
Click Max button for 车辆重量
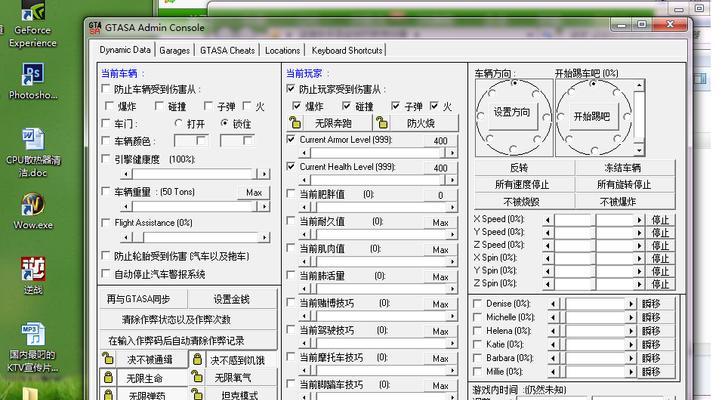(x=253, y=192)
